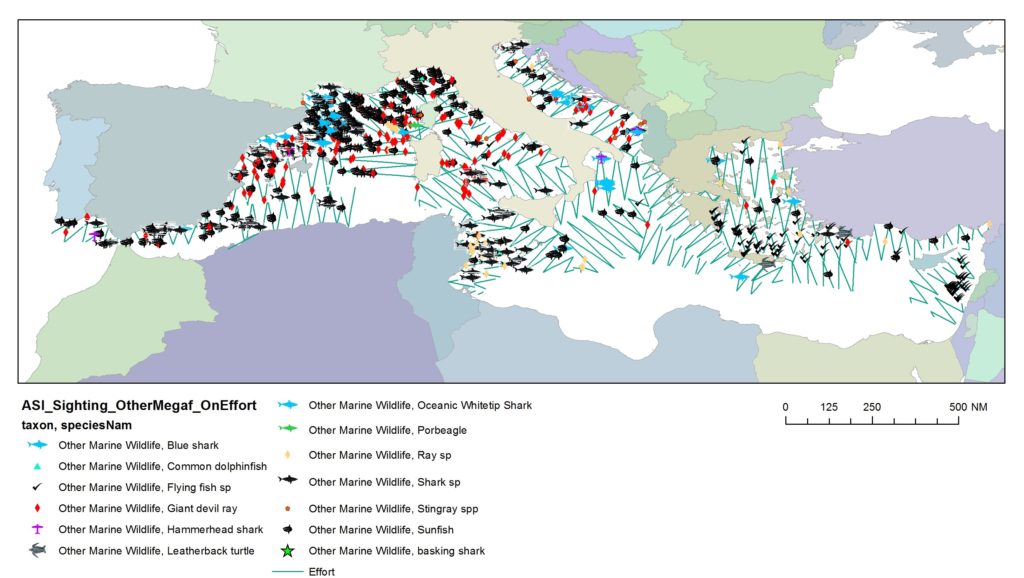Click the Leatherback turtle legend symbol
Image resolution: width=1024 pixels, height=578 pixels.
click(x=38, y=551)
